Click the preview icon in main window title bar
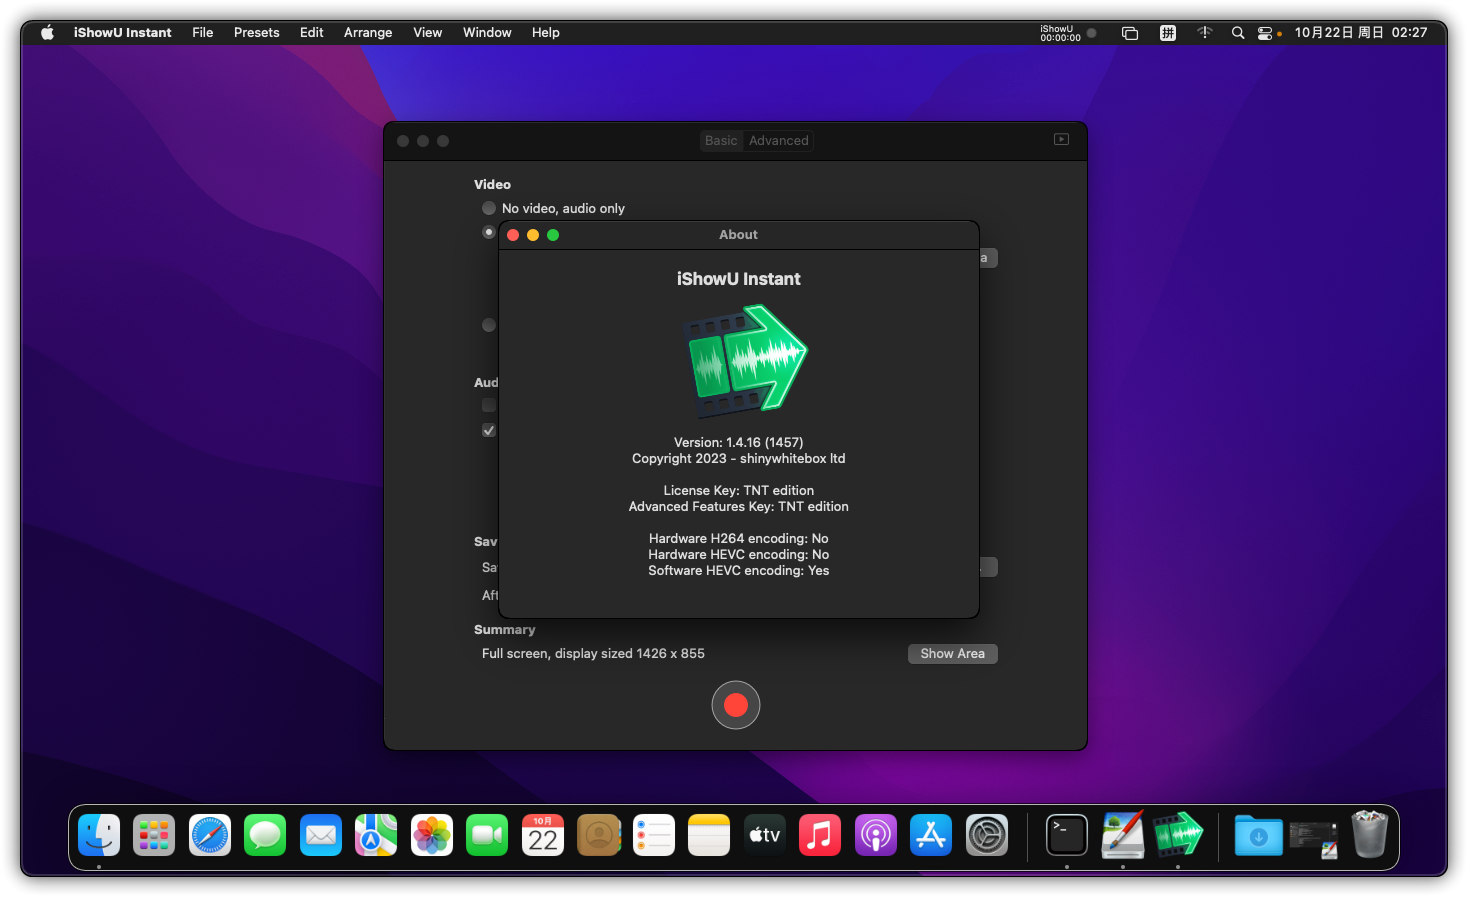Viewport: 1468px width, 897px height. pos(1062,139)
